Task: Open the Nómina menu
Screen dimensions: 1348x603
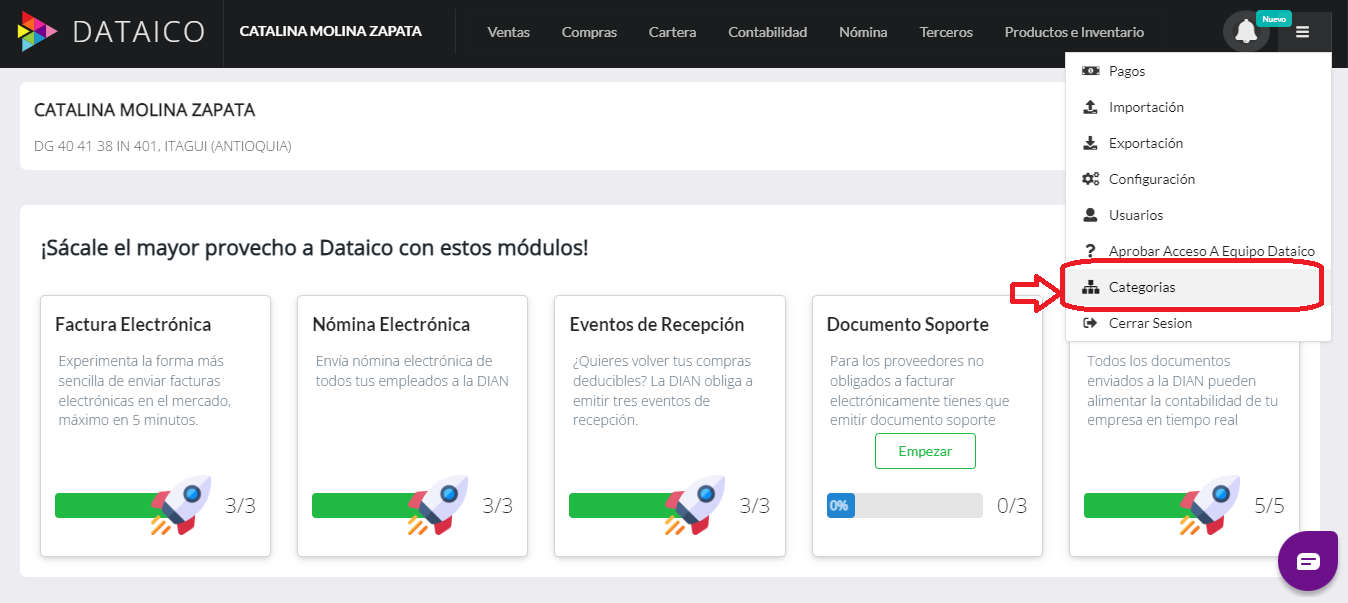Action: [863, 32]
